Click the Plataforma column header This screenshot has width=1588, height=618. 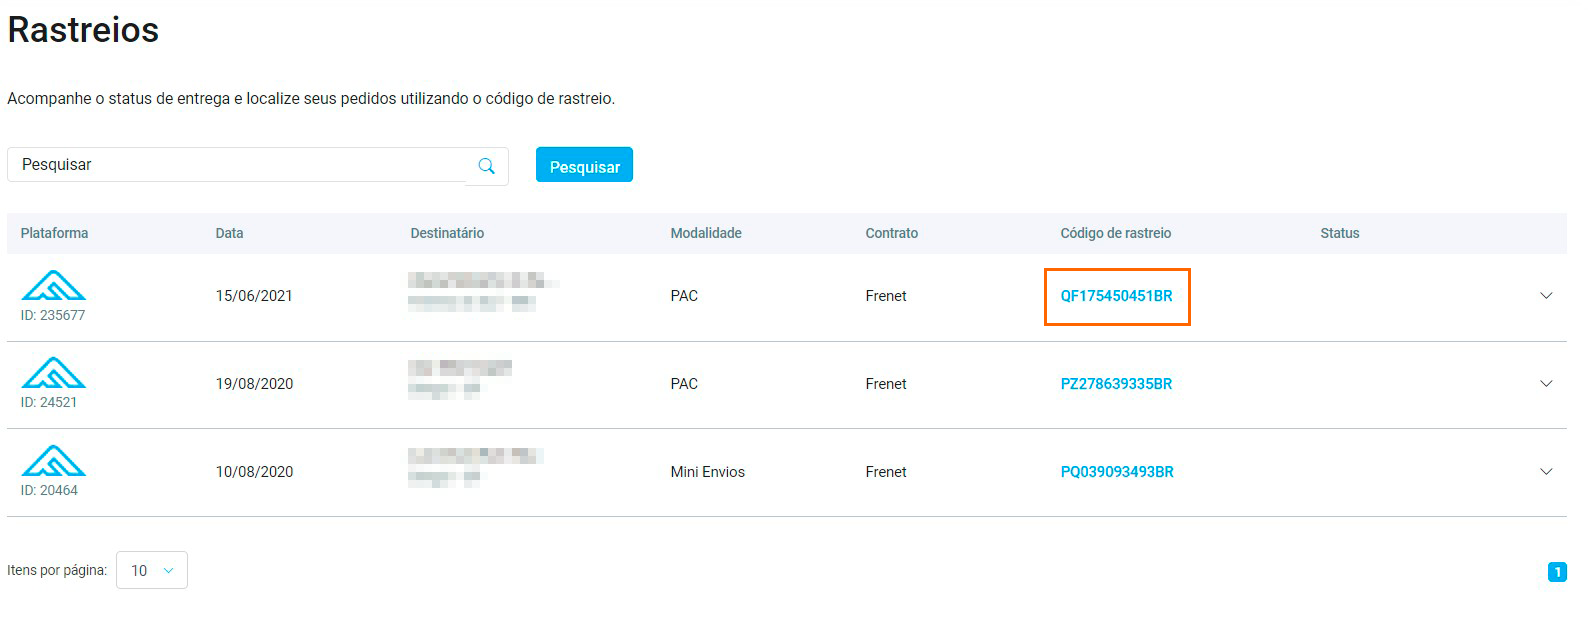point(54,233)
